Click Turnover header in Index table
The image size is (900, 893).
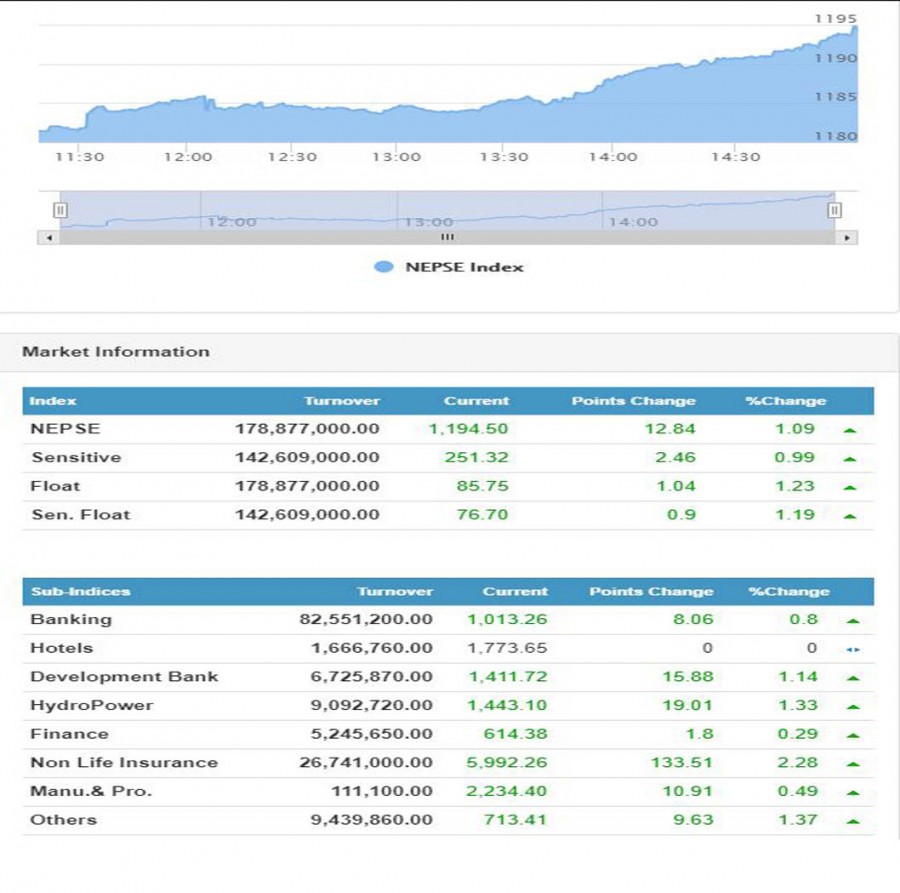[341, 401]
